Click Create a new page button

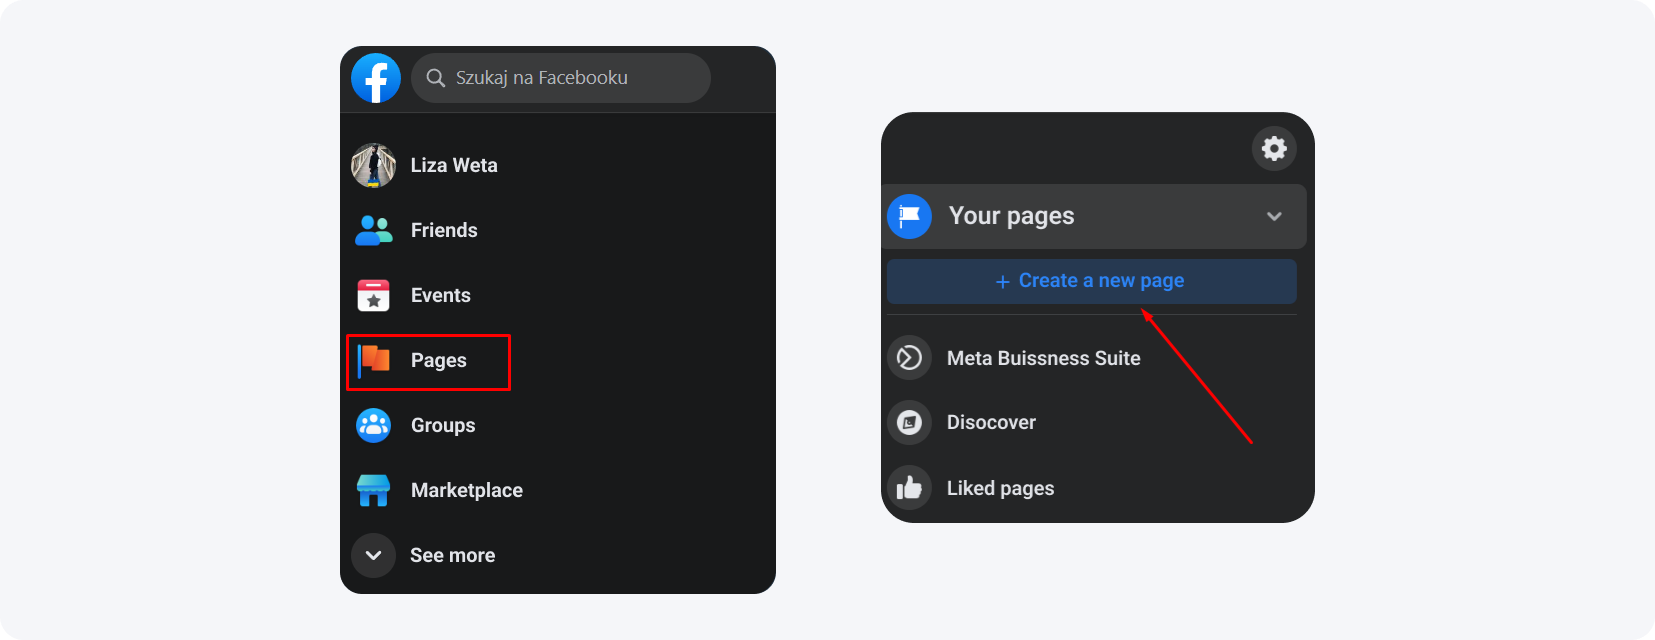(x=1091, y=281)
